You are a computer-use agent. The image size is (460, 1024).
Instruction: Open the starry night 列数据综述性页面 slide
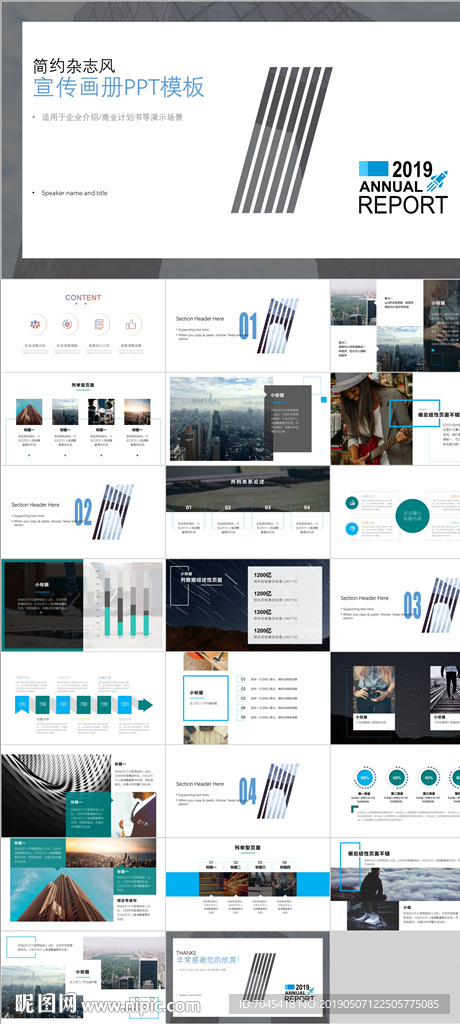[248, 605]
